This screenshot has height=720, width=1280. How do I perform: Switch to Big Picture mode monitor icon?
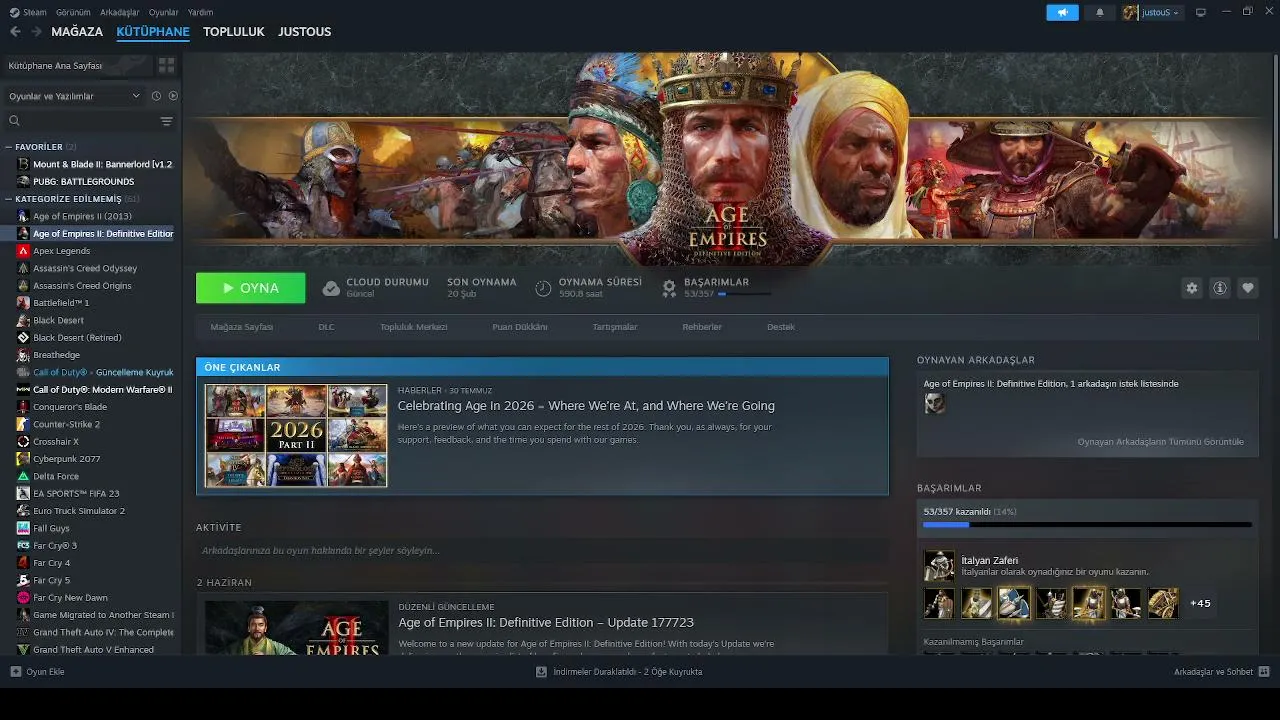pyautogui.click(x=1201, y=12)
